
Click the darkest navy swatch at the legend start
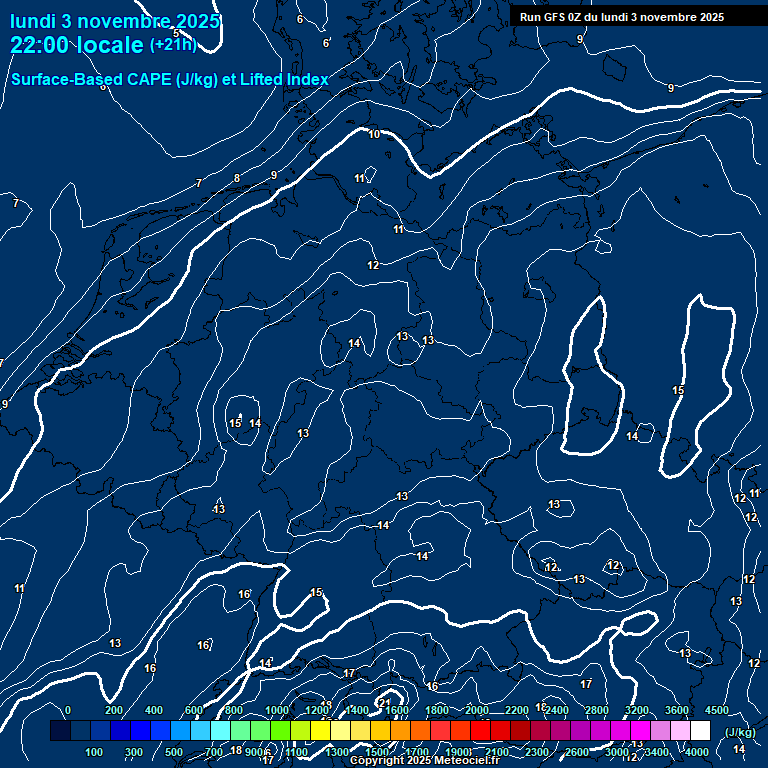click(60, 730)
